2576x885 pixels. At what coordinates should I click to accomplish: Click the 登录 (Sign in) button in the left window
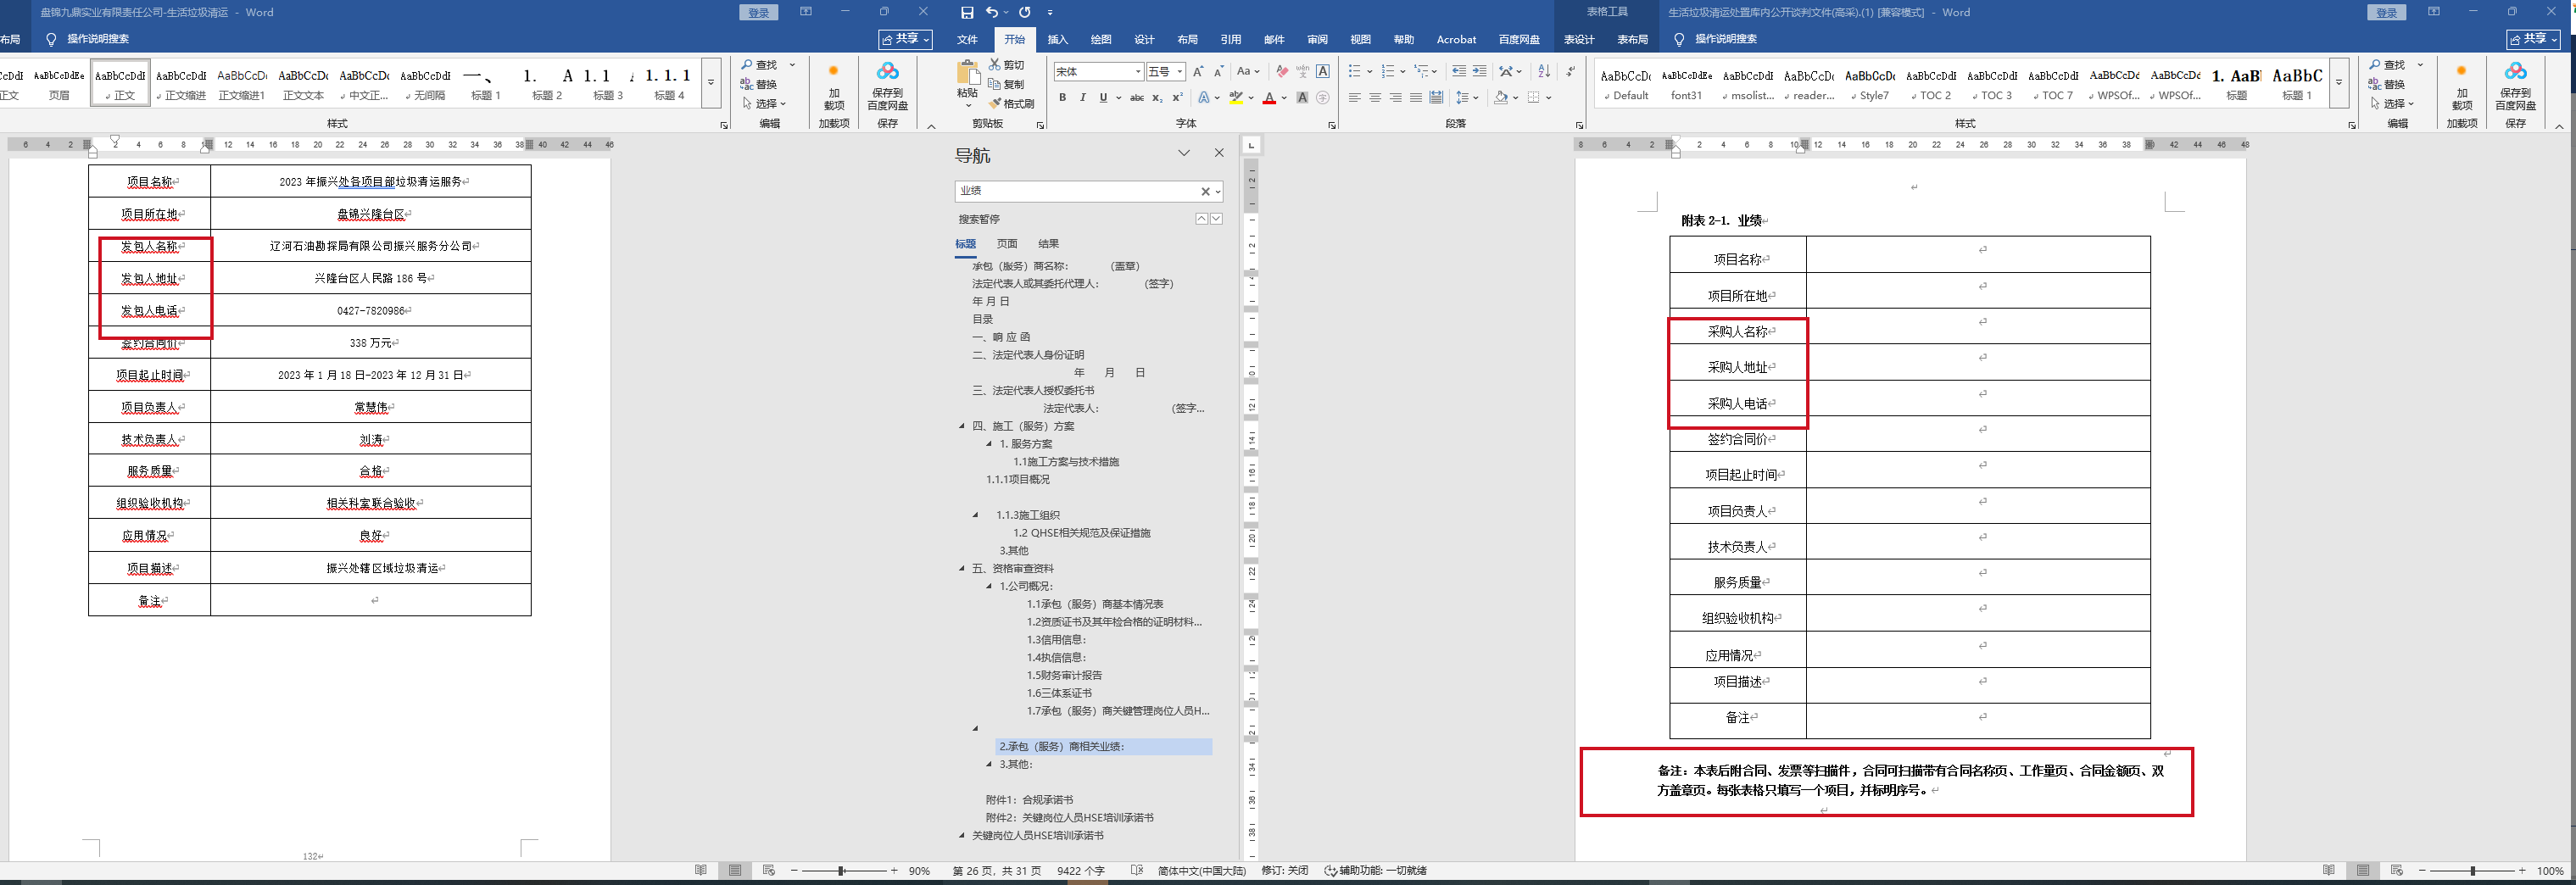tap(759, 13)
